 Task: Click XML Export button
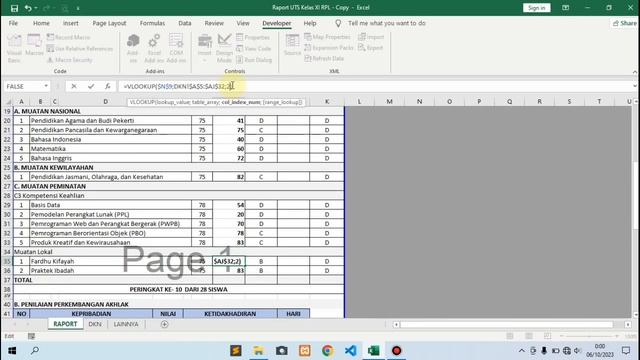pyautogui.click(x=370, y=48)
